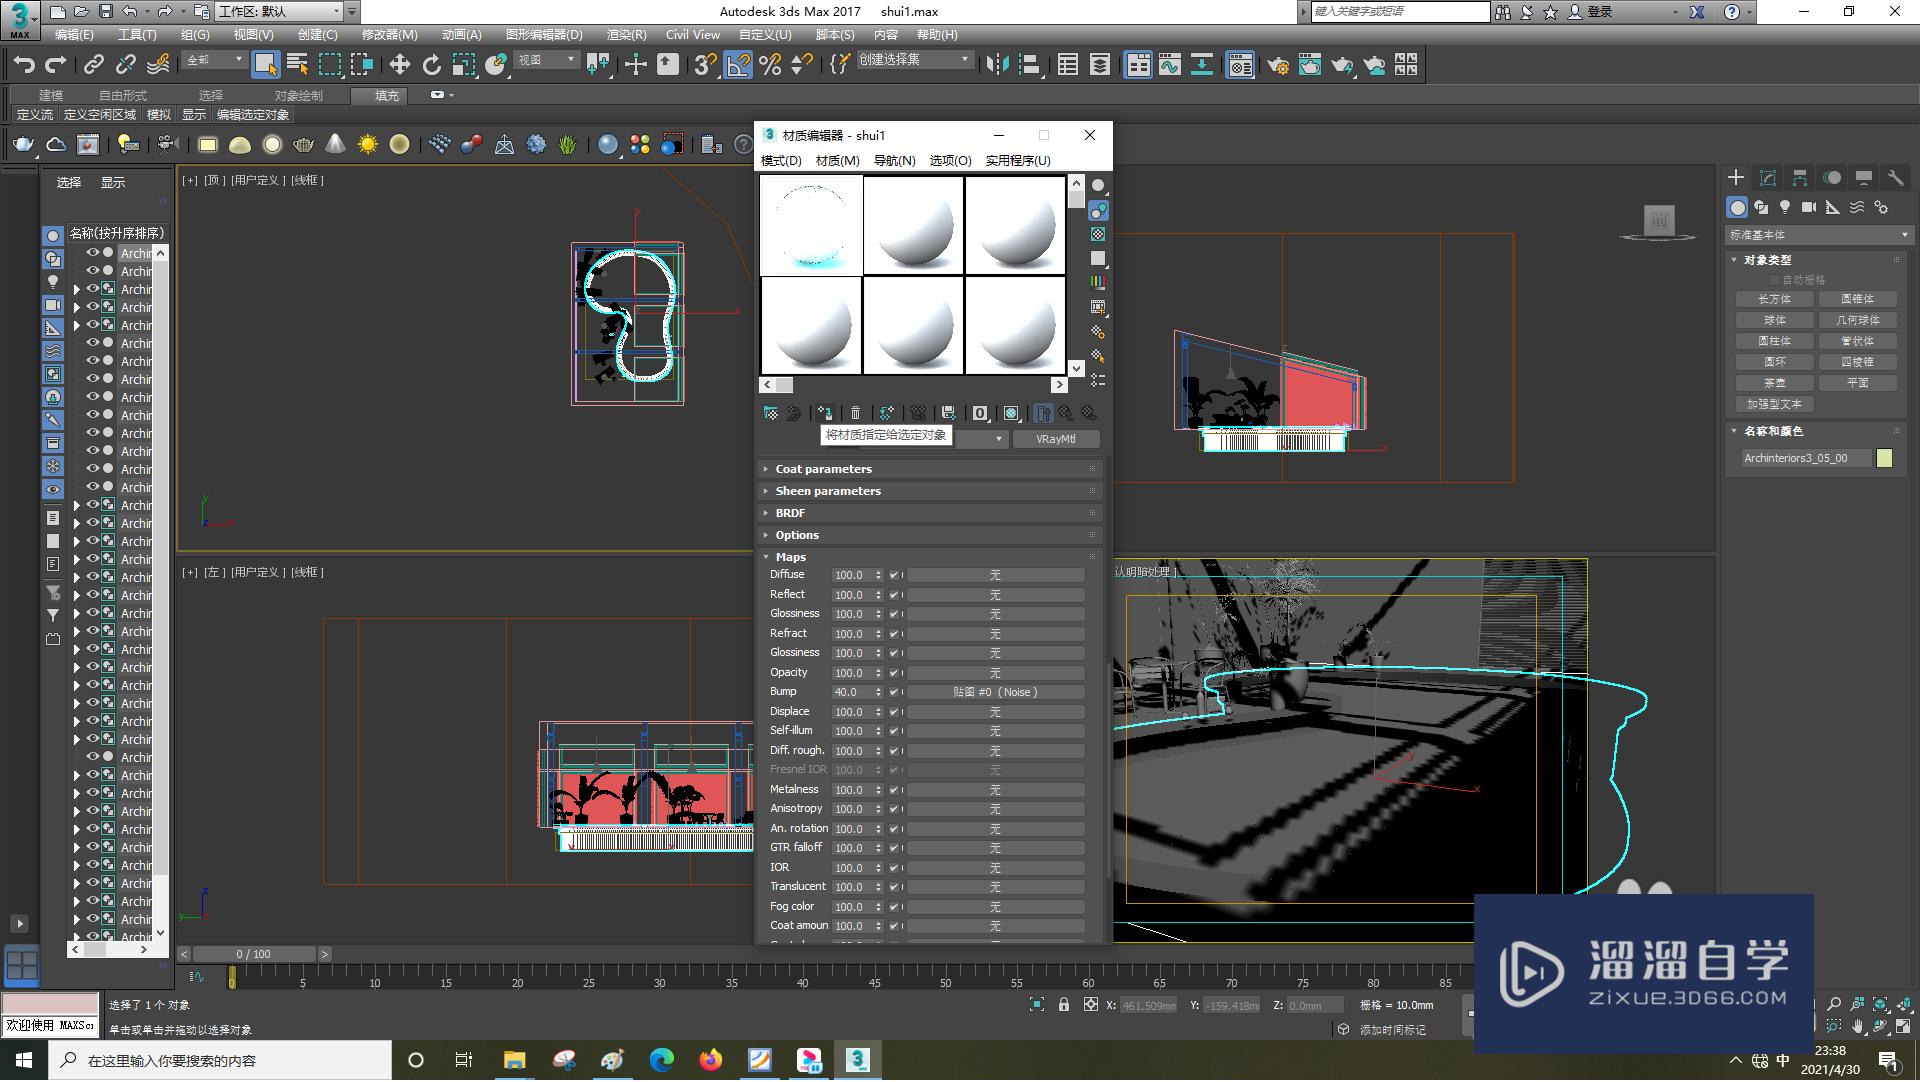Switch to the 自由形式 ribbon tab

(x=123, y=96)
